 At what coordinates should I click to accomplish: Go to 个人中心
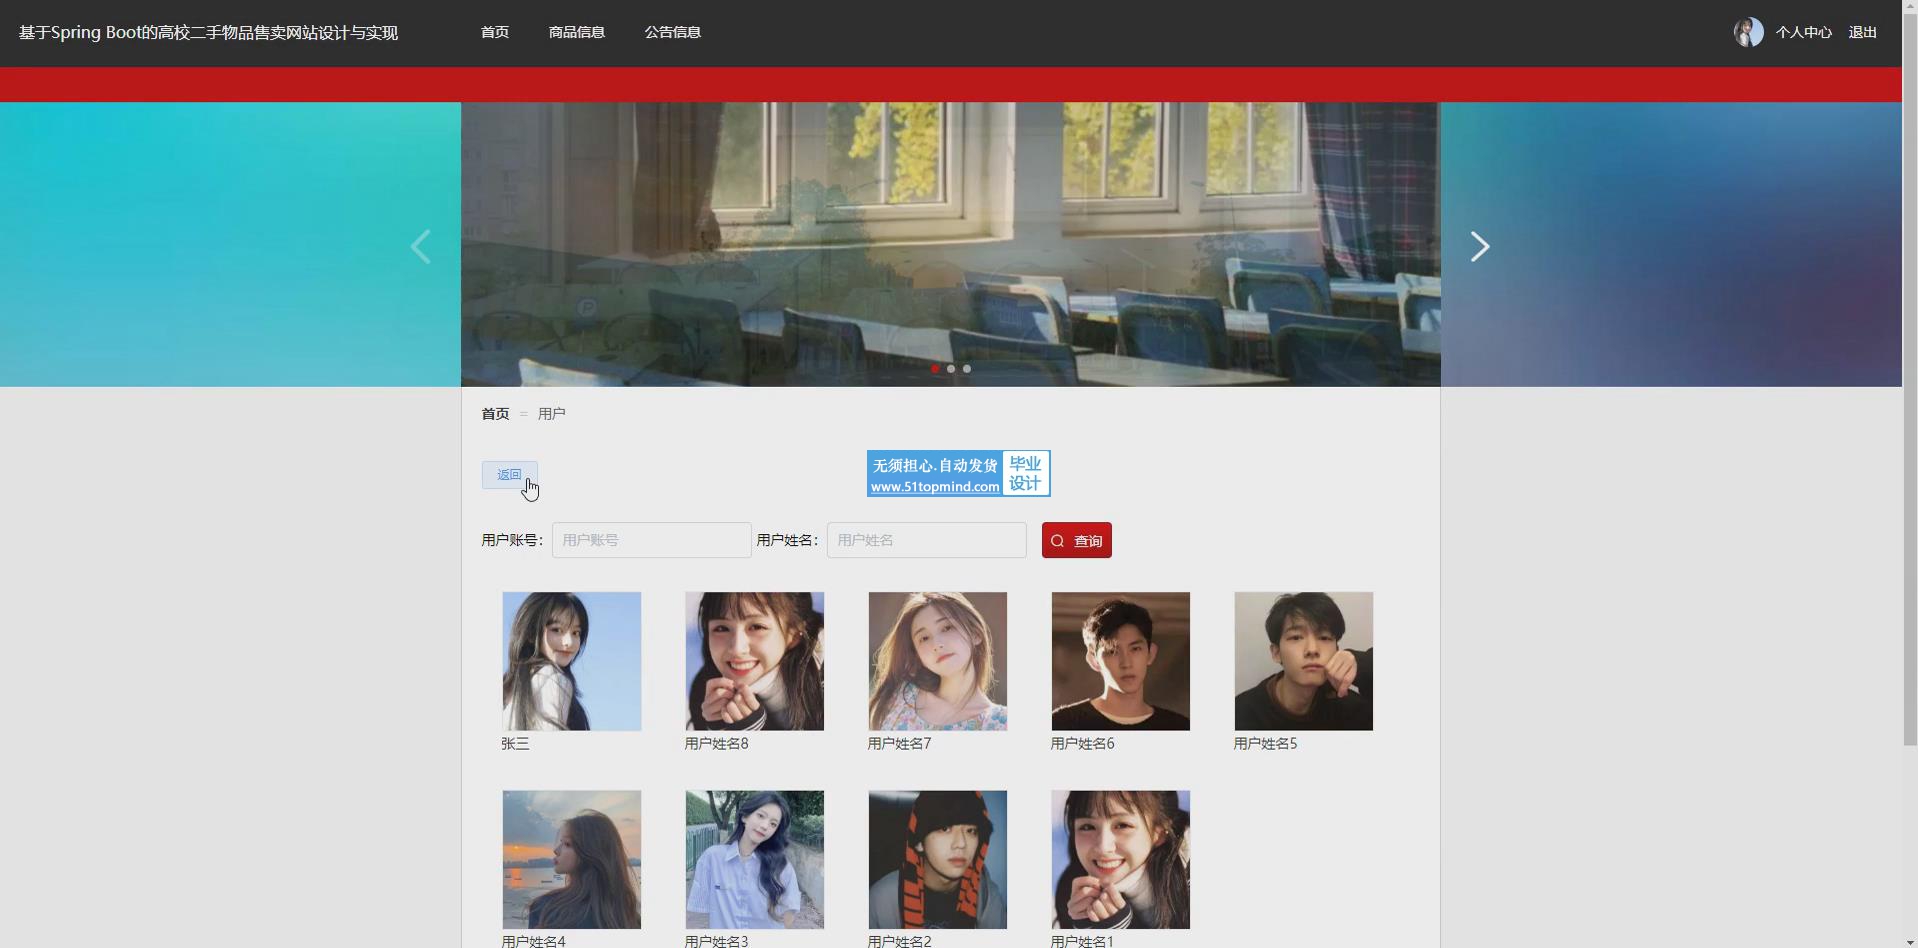1803,32
